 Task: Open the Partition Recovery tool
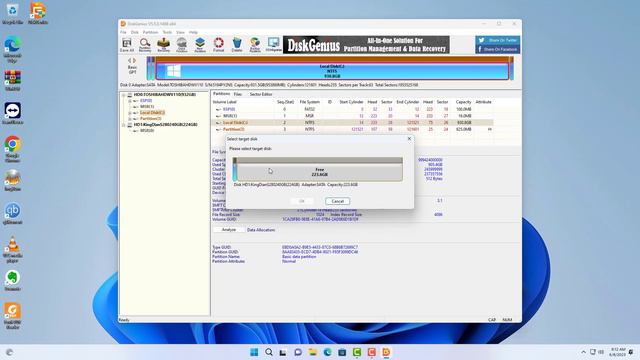145,45
